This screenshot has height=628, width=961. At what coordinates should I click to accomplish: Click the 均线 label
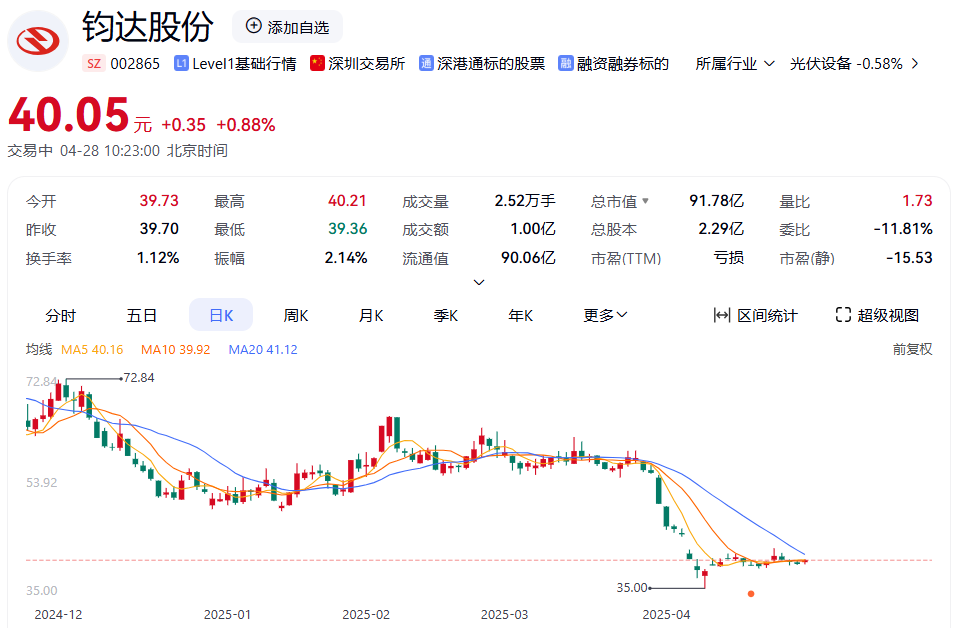(x=39, y=349)
